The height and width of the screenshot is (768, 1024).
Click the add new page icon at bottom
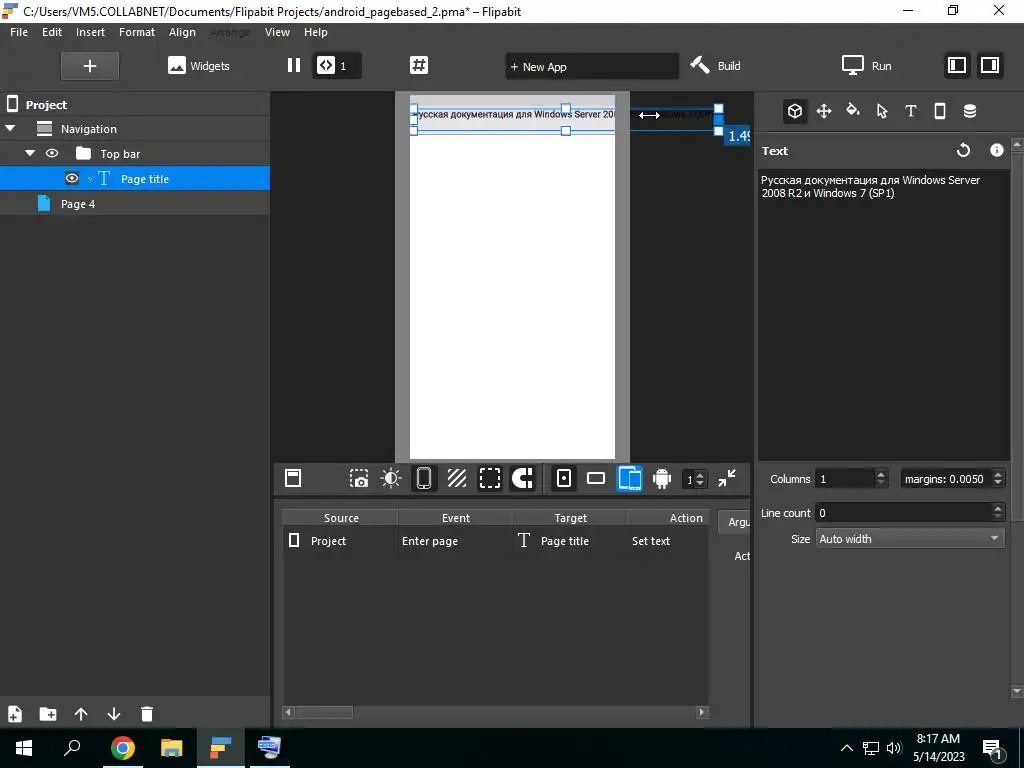coord(14,714)
